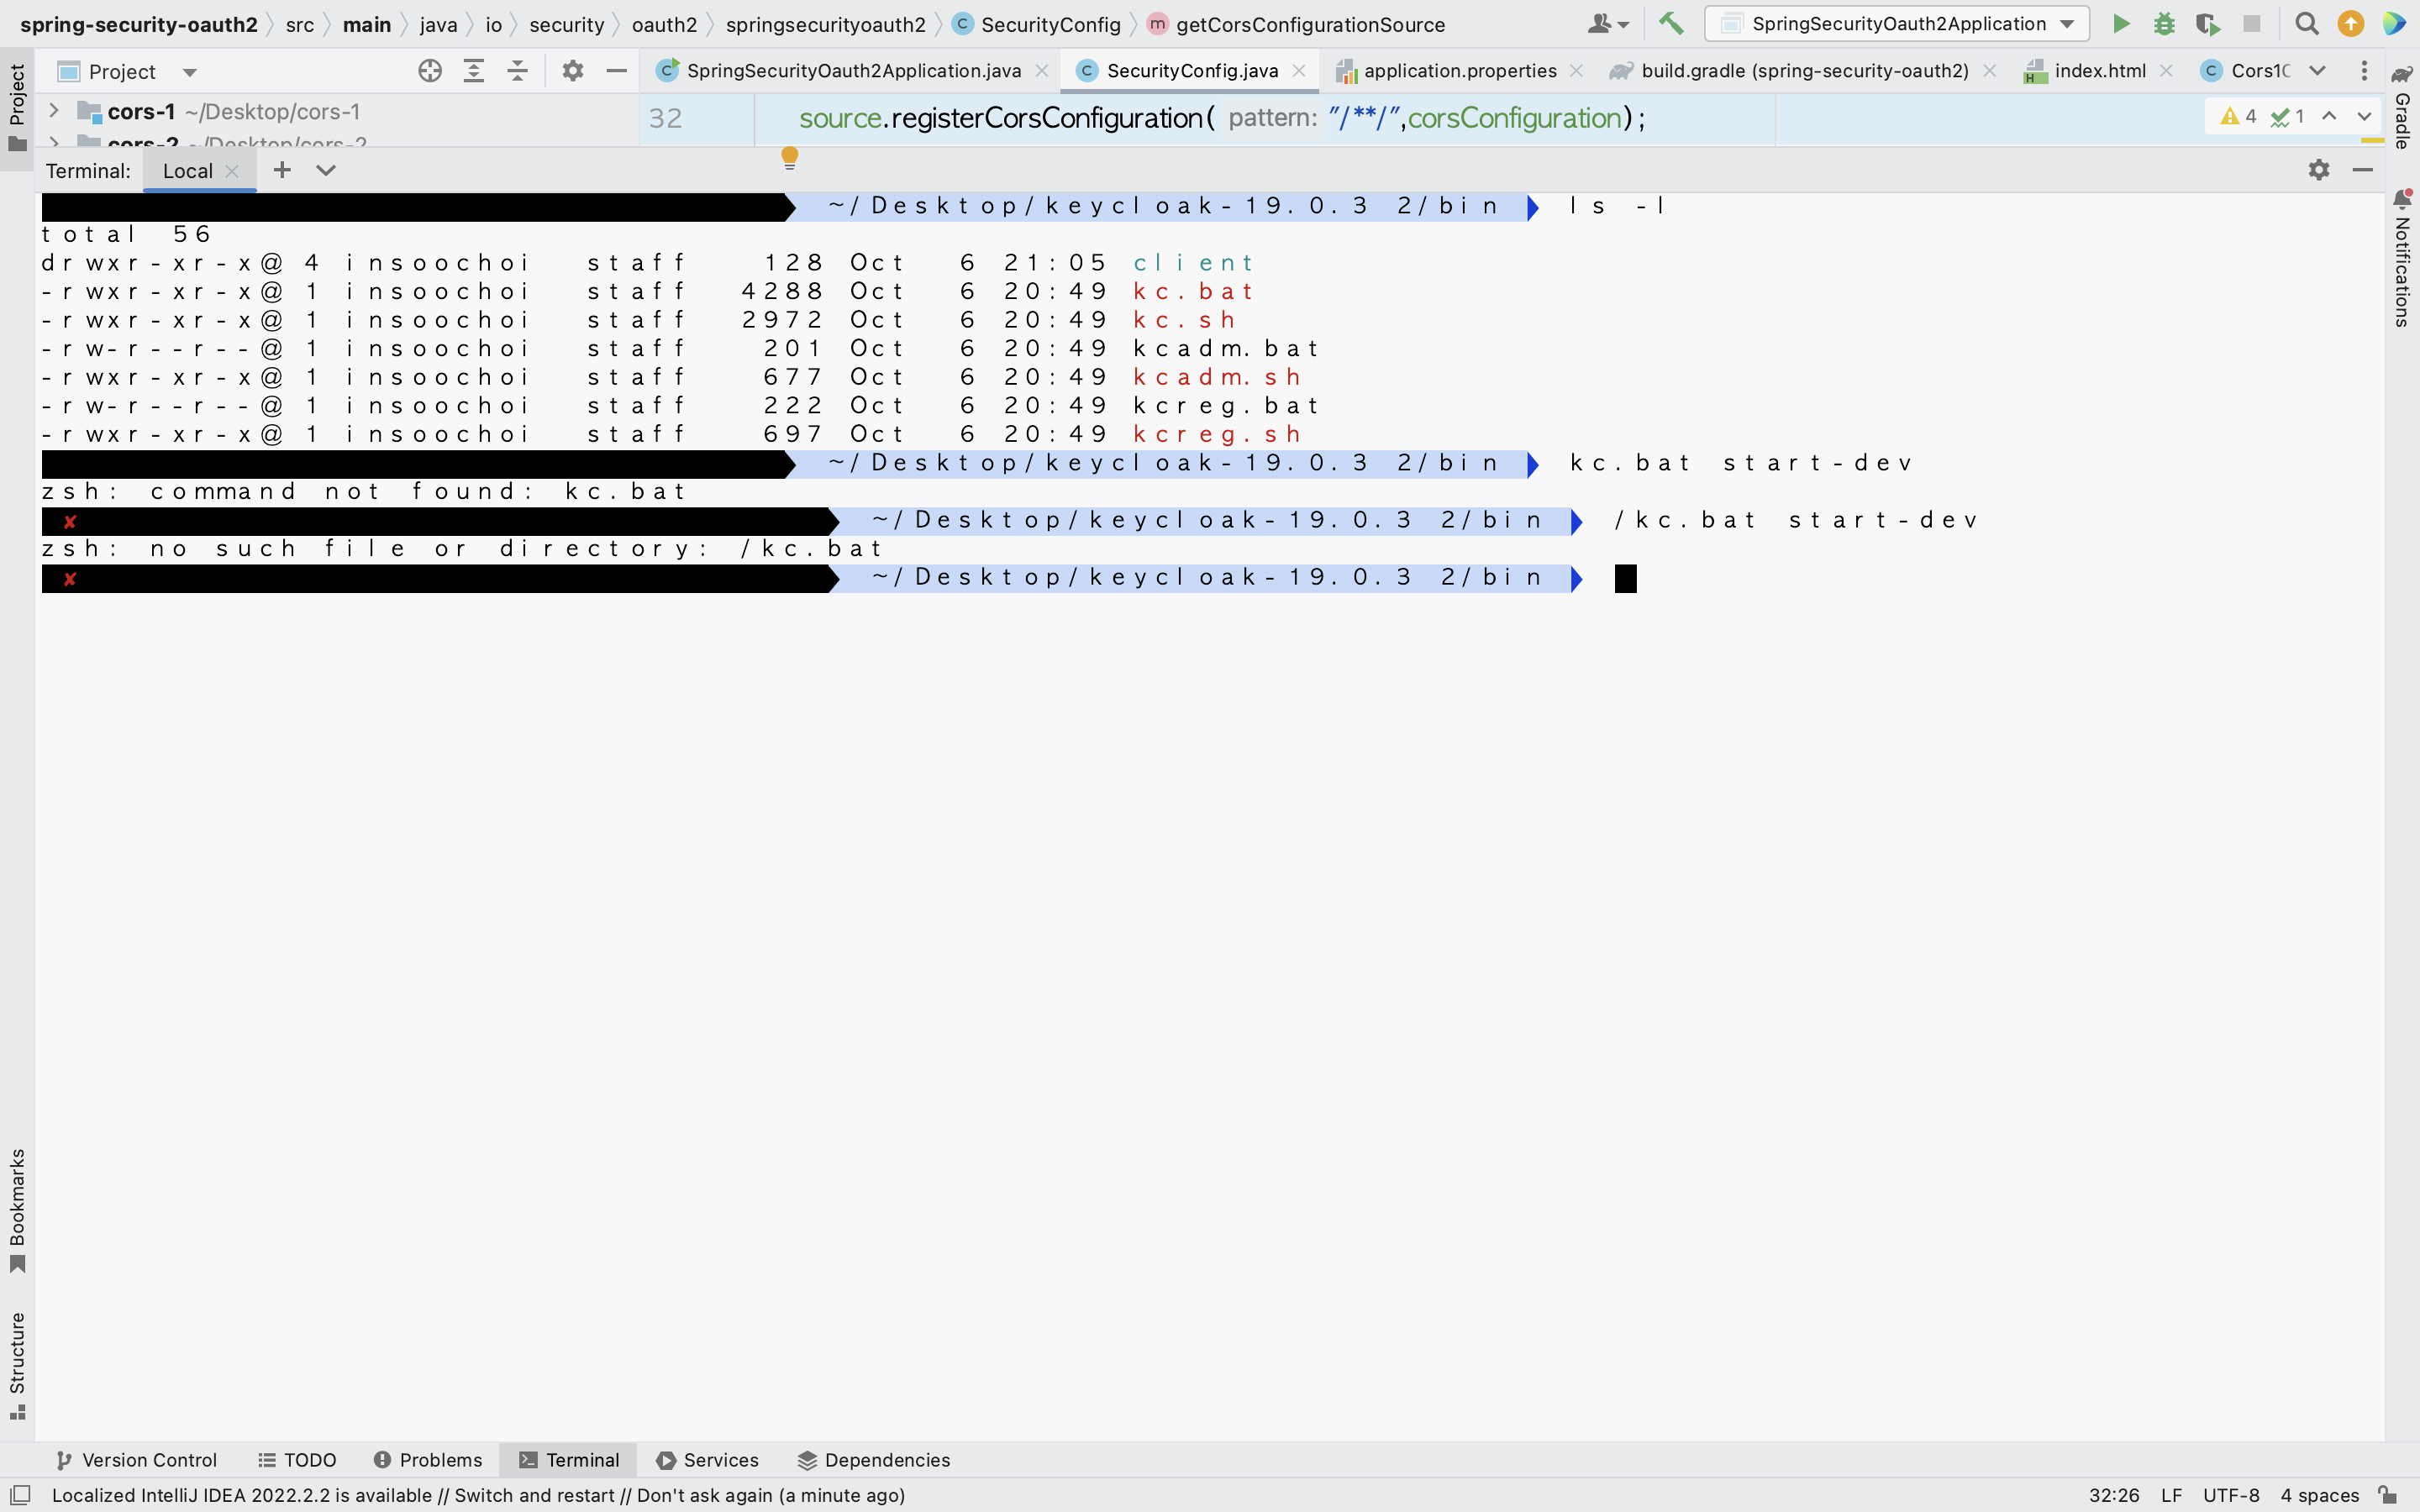Open the Version Control tool window
The height and width of the screenshot is (1512, 2420).
coord(136,1460)
